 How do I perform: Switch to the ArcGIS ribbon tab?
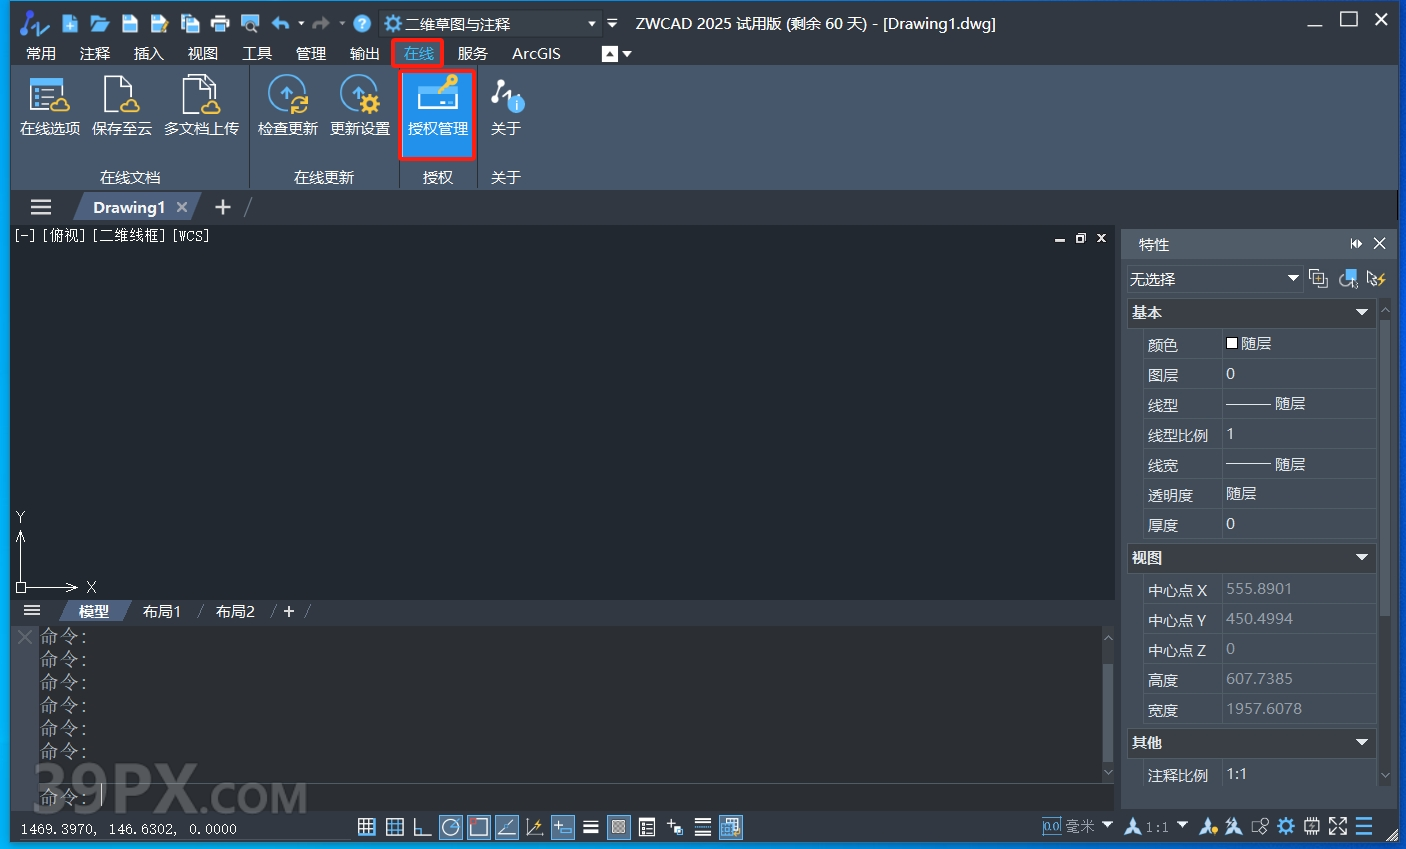coord(536,53)
